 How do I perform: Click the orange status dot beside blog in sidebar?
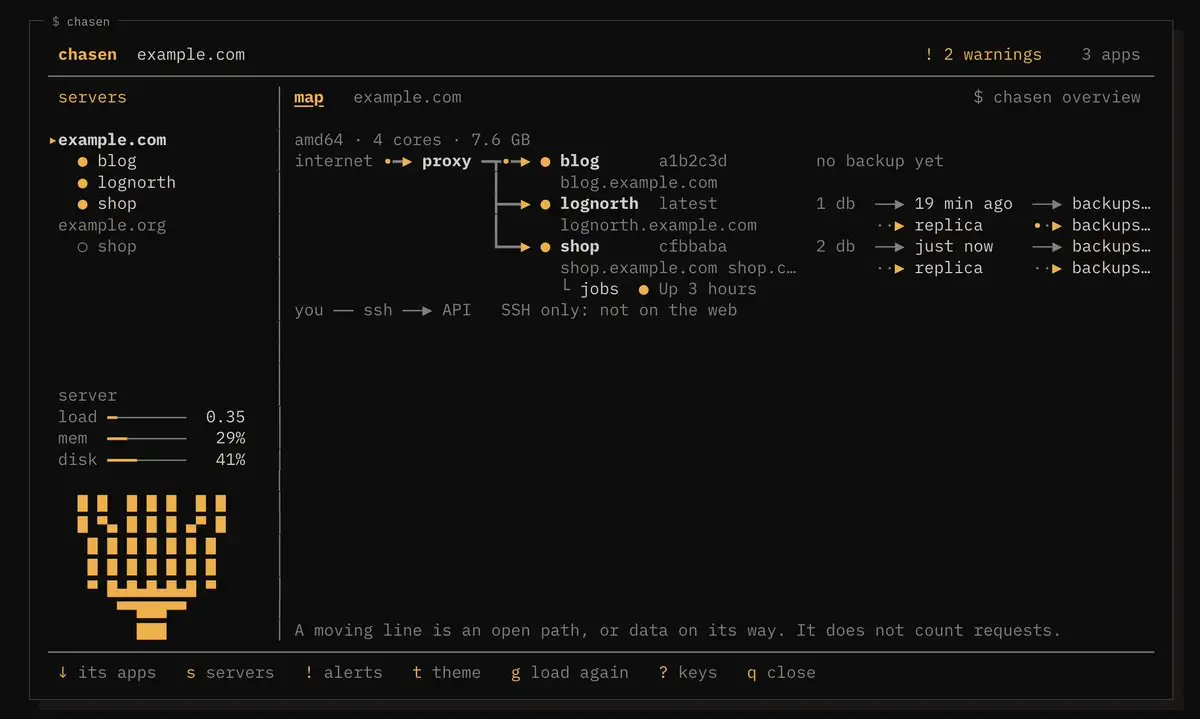pyautogui.click(x=83, y=161)
